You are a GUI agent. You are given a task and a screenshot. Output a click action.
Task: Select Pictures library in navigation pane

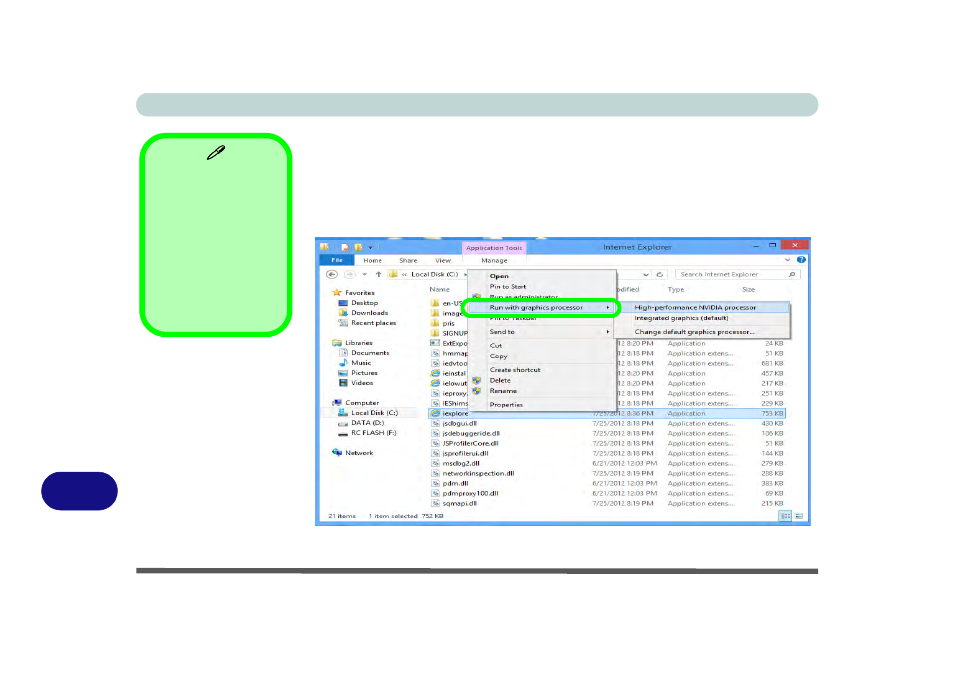[364, 373]
